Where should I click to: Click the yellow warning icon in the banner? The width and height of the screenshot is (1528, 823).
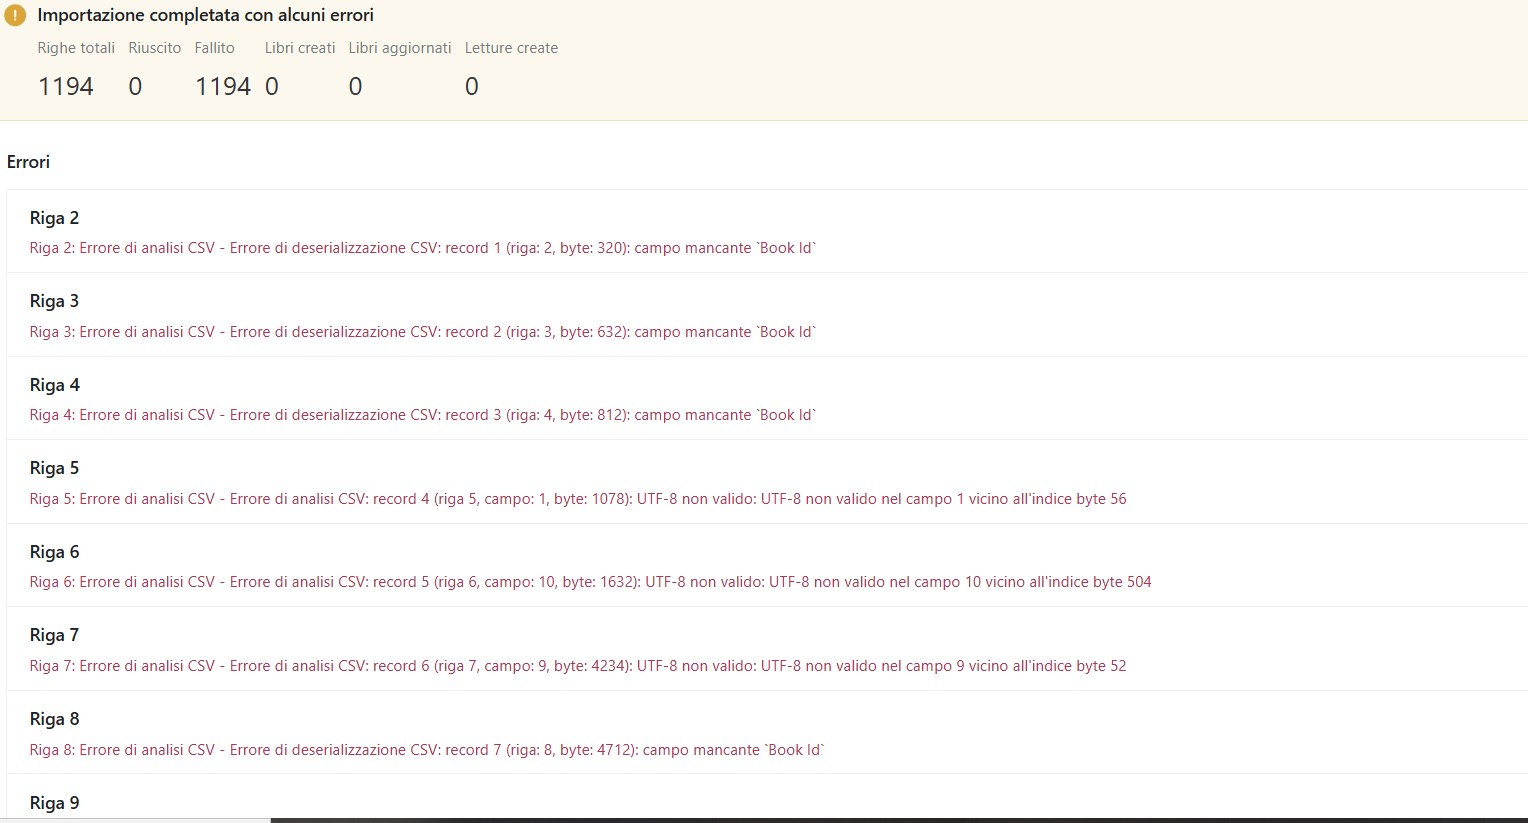point(15,16)
